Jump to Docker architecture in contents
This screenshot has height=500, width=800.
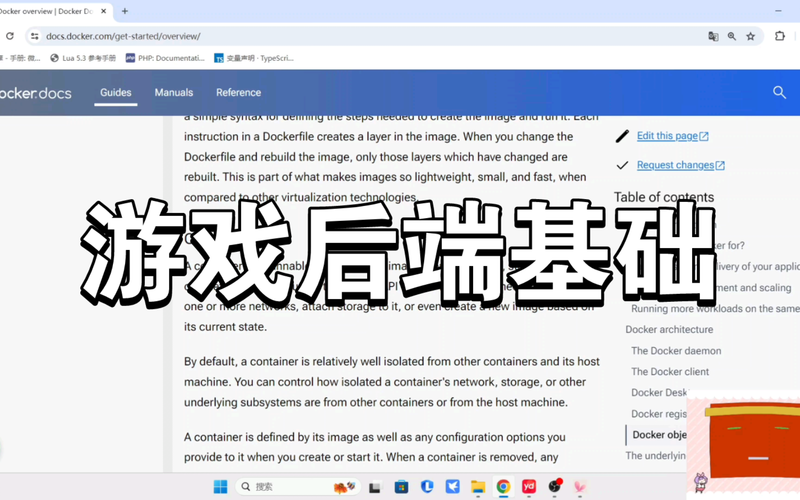coord(669,330)
